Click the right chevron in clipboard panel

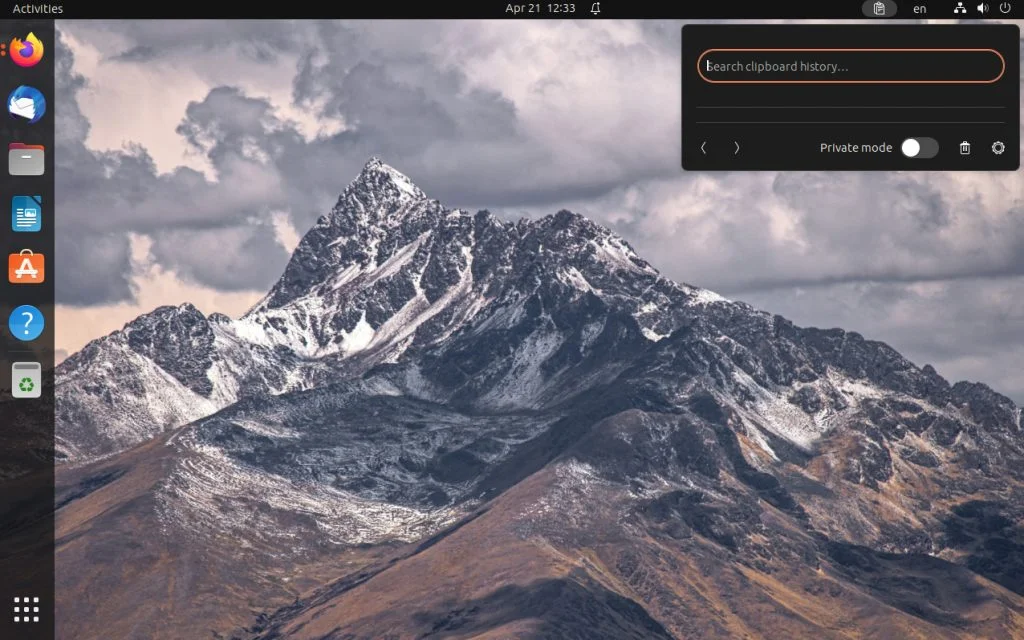[x=736, y=147]
